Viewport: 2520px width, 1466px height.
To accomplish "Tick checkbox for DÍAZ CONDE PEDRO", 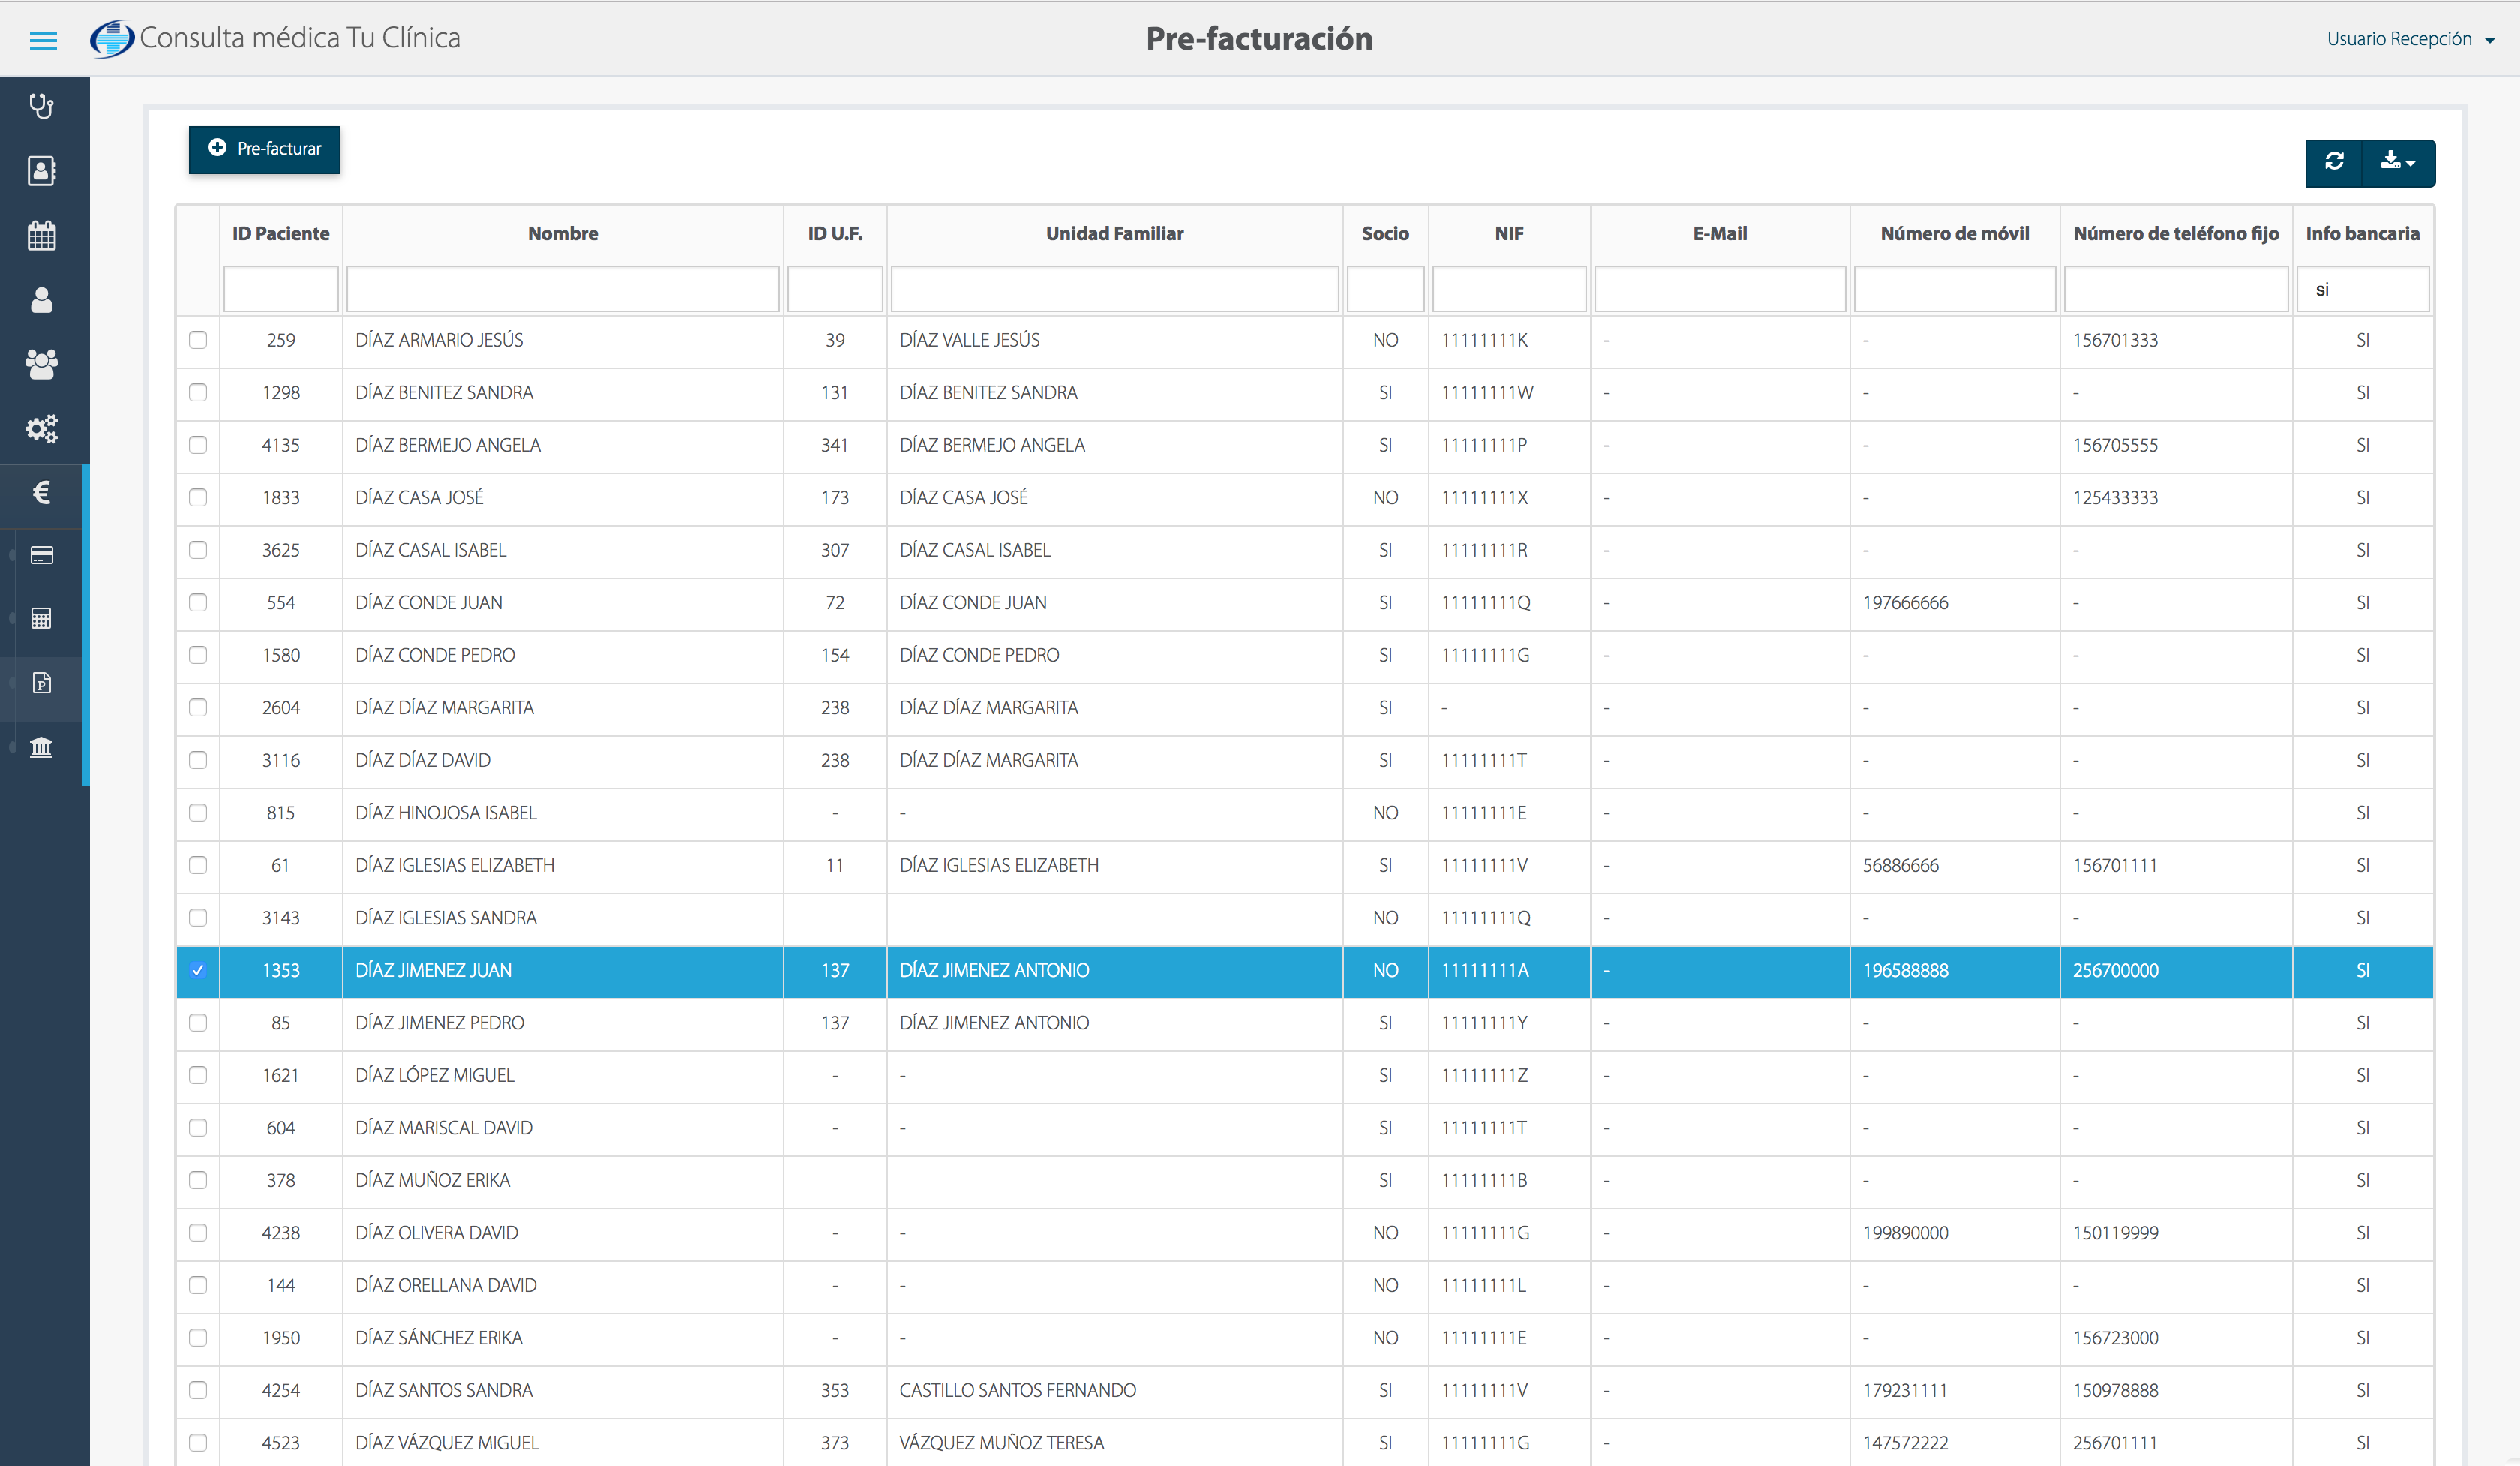I will (x=198, y=655).
